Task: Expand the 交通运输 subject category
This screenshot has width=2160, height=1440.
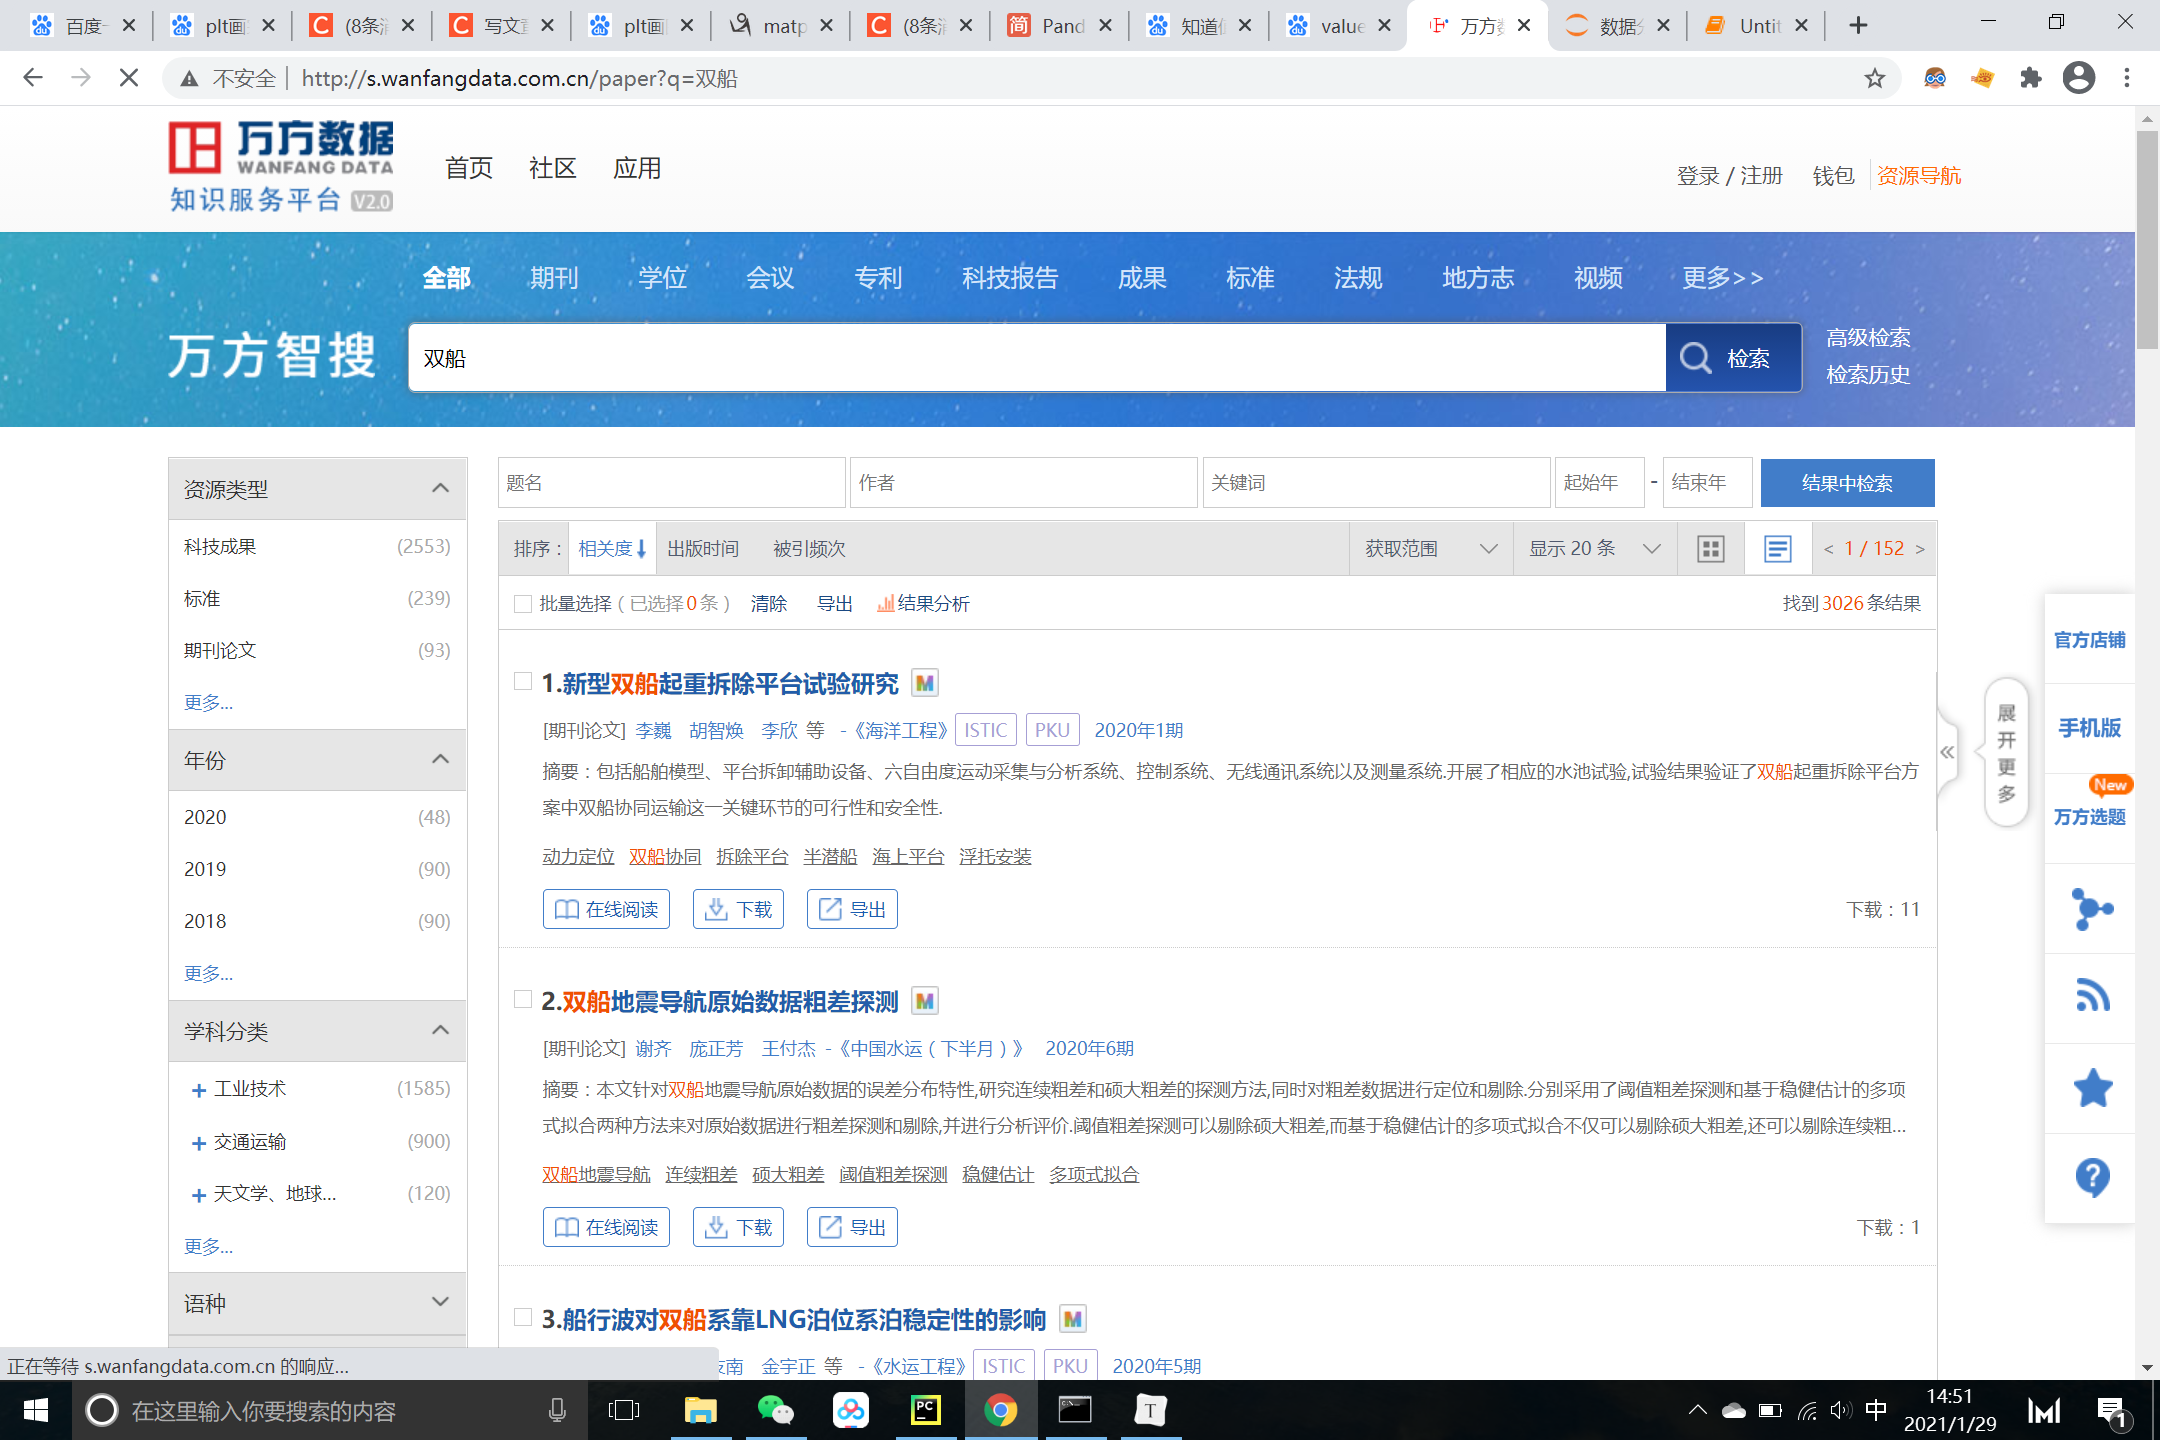Action: pyautogui.click(x=199, y=1143)
